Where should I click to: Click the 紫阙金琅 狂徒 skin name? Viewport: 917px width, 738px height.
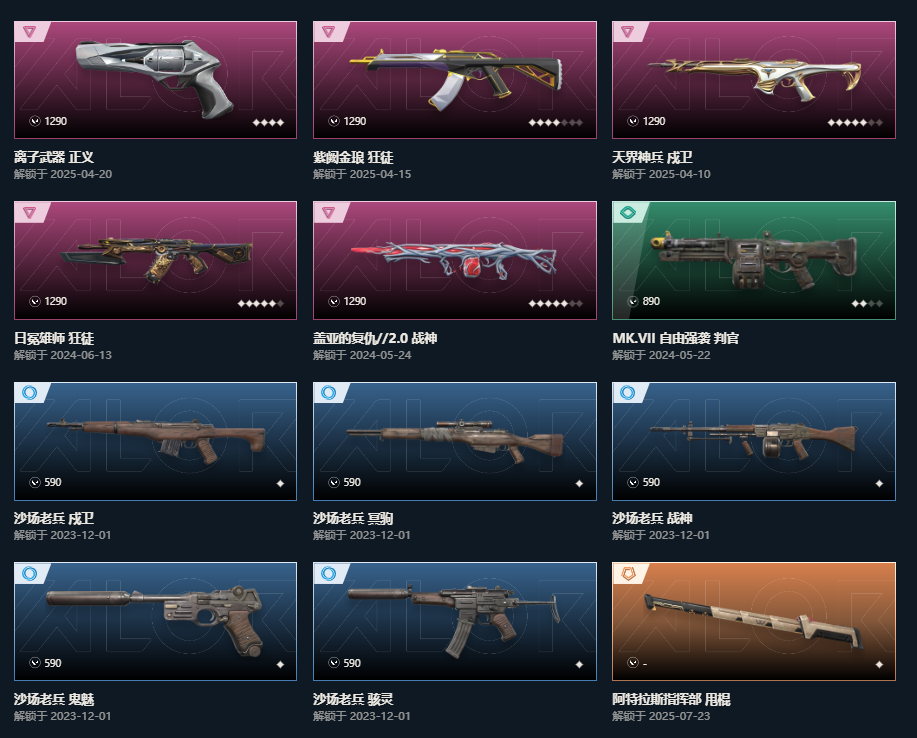point(353,157)
